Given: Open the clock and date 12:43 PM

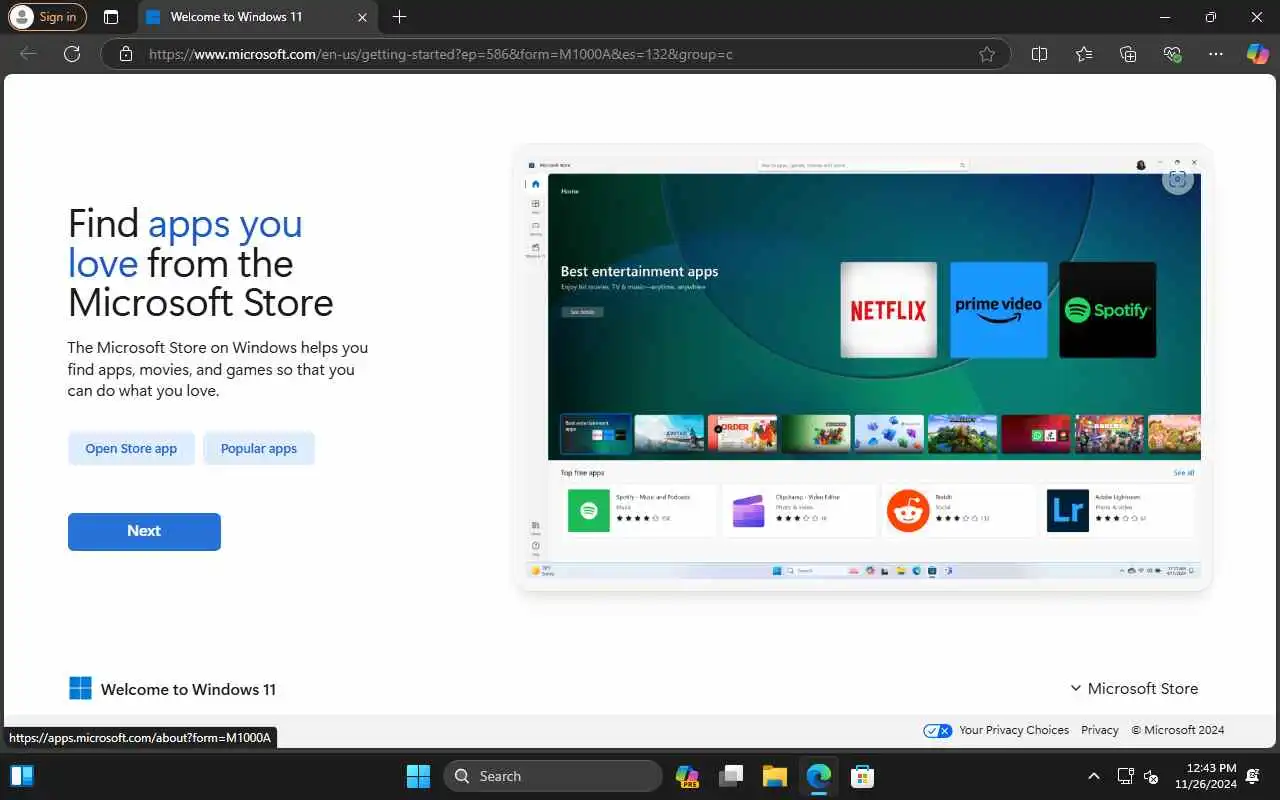Looking at the screenshot, I should [1205, 776].
